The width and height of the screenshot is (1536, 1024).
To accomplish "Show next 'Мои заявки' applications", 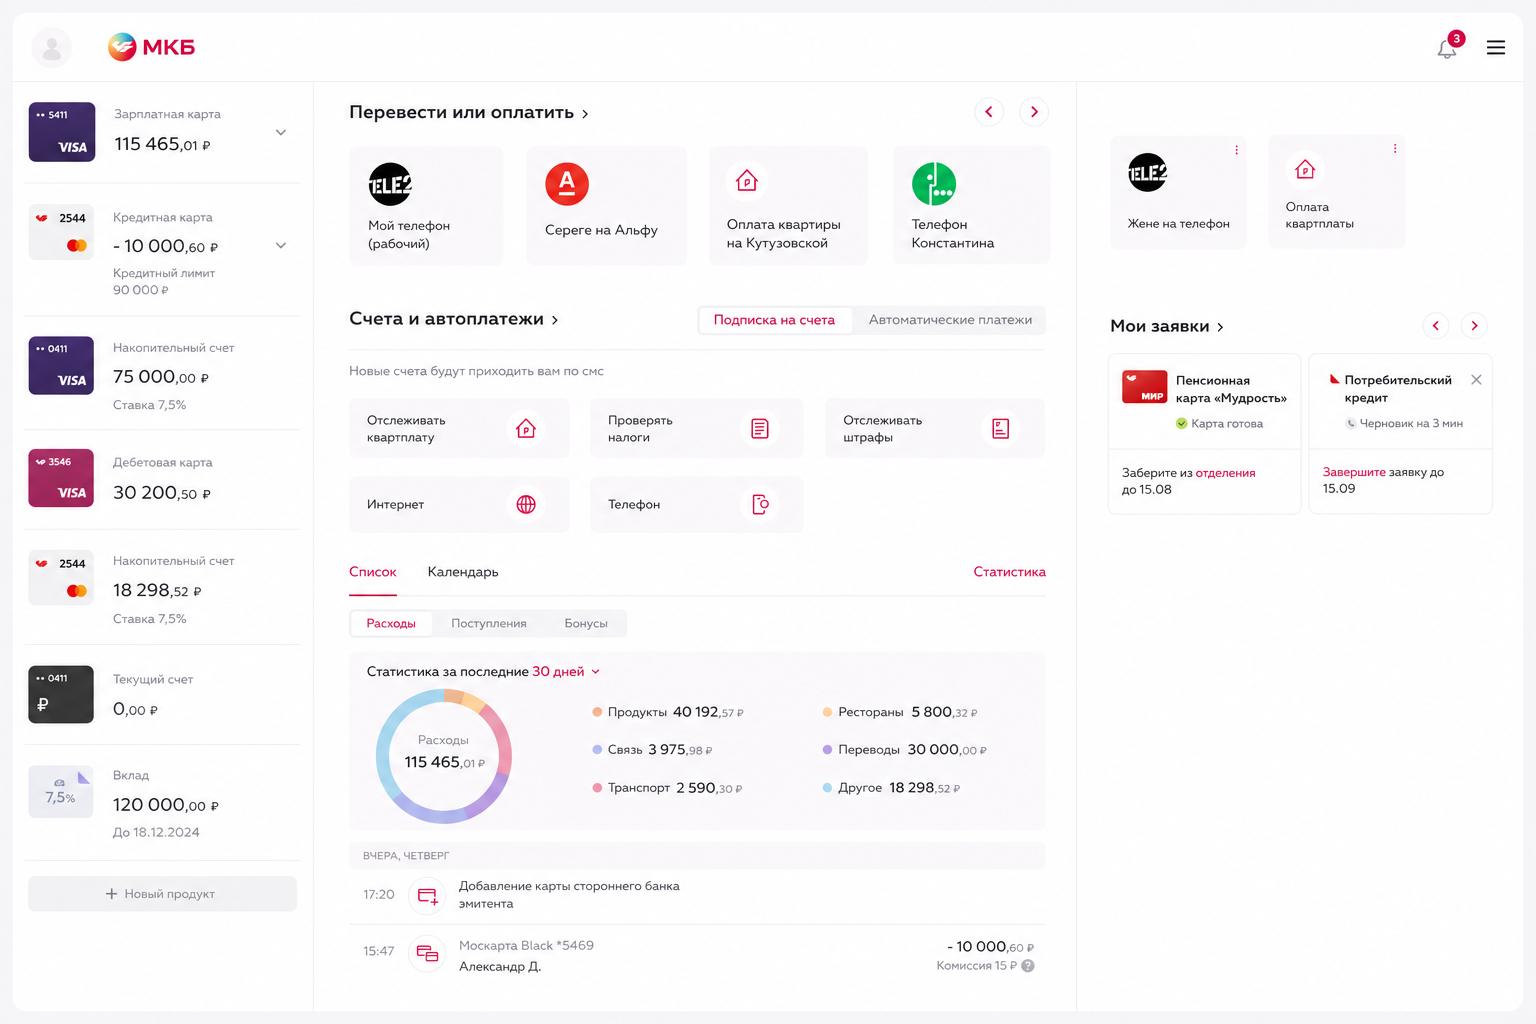I will 1474,326.
